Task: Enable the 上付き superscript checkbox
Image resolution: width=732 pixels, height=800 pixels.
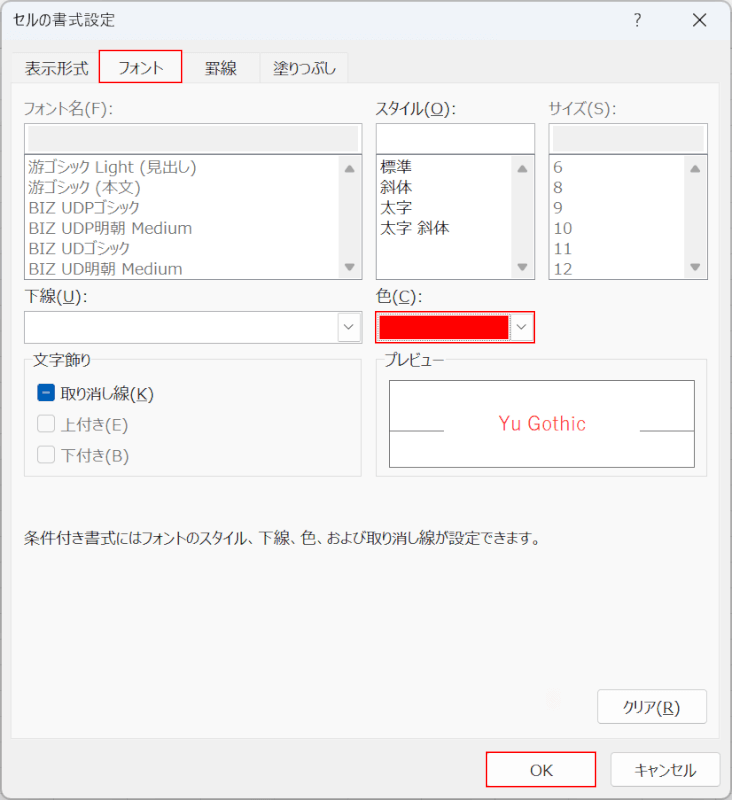Action: (x=46, y=425)
